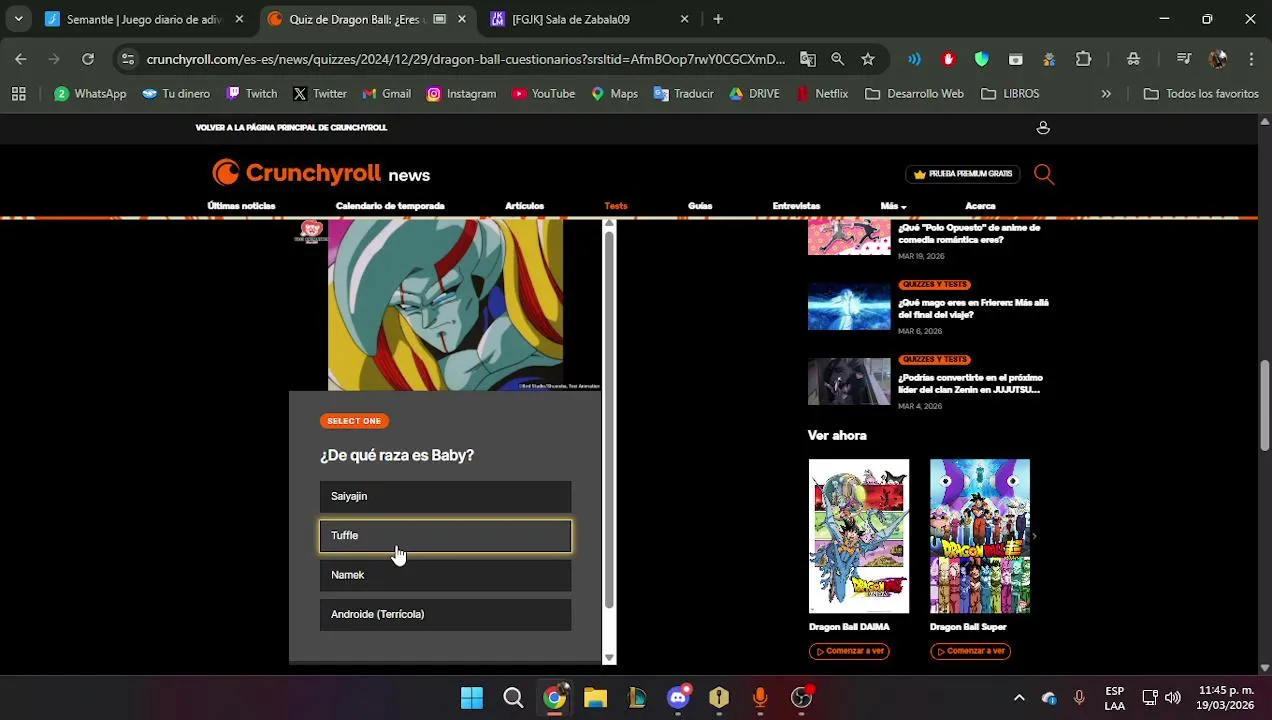
Task: Open the LIBROS bookmark folder
Action: pos(1010,94)
